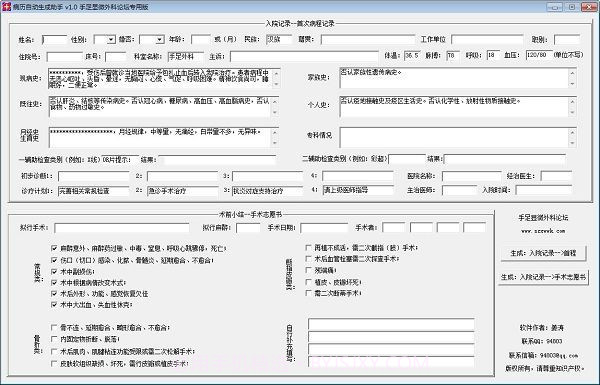This screenshot has height=385, width=600.
Task: Click the first 手术者 input box
Action: (x=393, y=228)
